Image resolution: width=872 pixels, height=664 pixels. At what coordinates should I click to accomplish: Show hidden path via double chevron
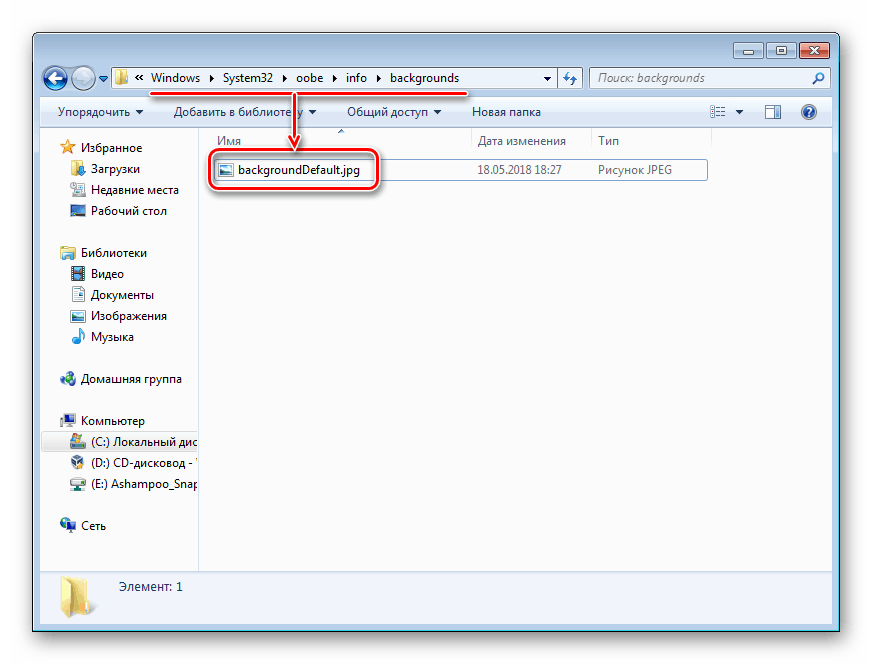pyautogui.click(x=139, y=78)
